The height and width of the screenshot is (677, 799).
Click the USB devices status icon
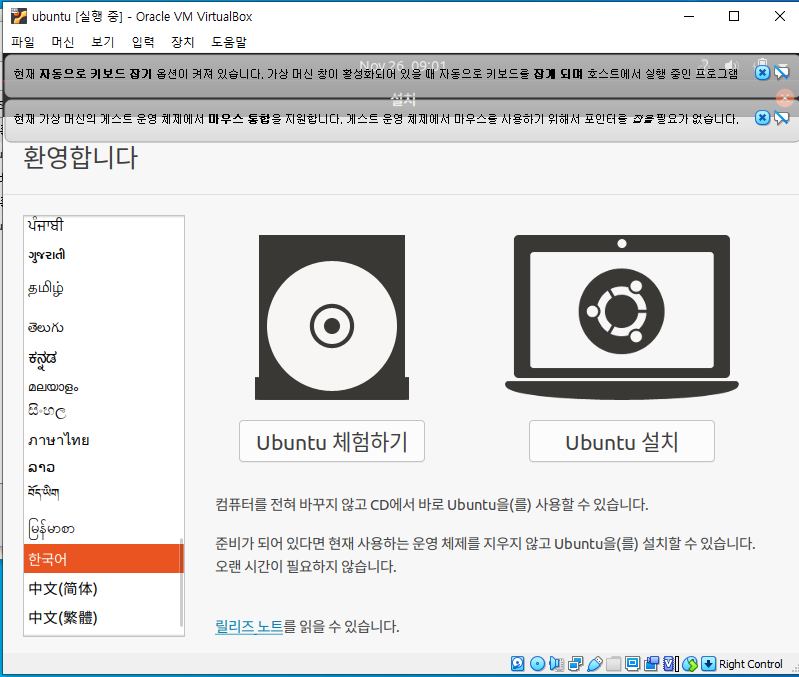(594, 663)
